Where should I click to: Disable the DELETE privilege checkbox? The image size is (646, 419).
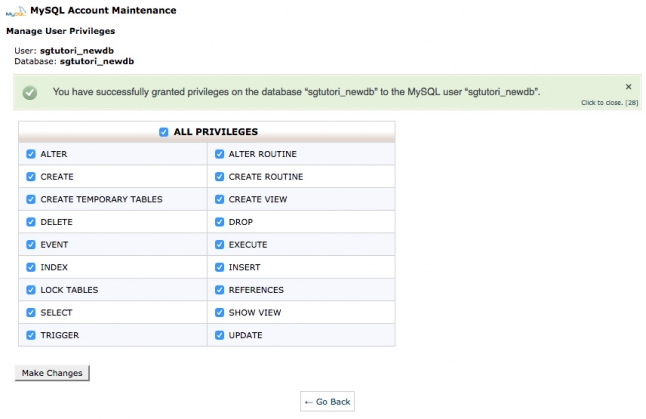point(30,222)
